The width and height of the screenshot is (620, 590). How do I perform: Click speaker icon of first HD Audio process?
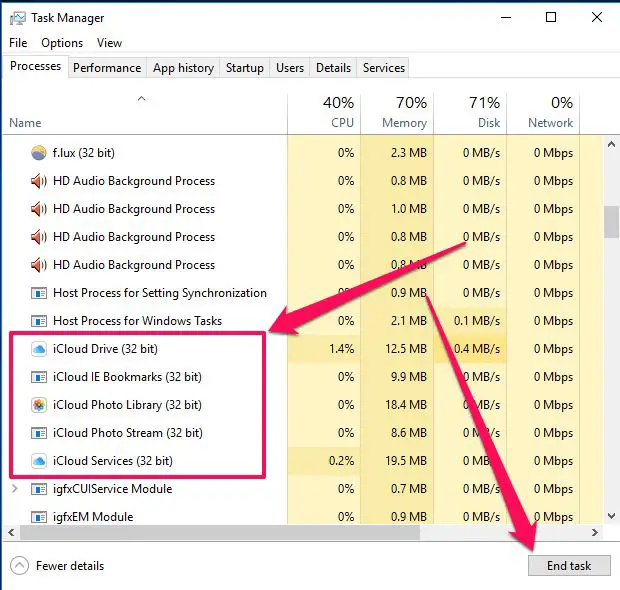(x=39, y=181)
